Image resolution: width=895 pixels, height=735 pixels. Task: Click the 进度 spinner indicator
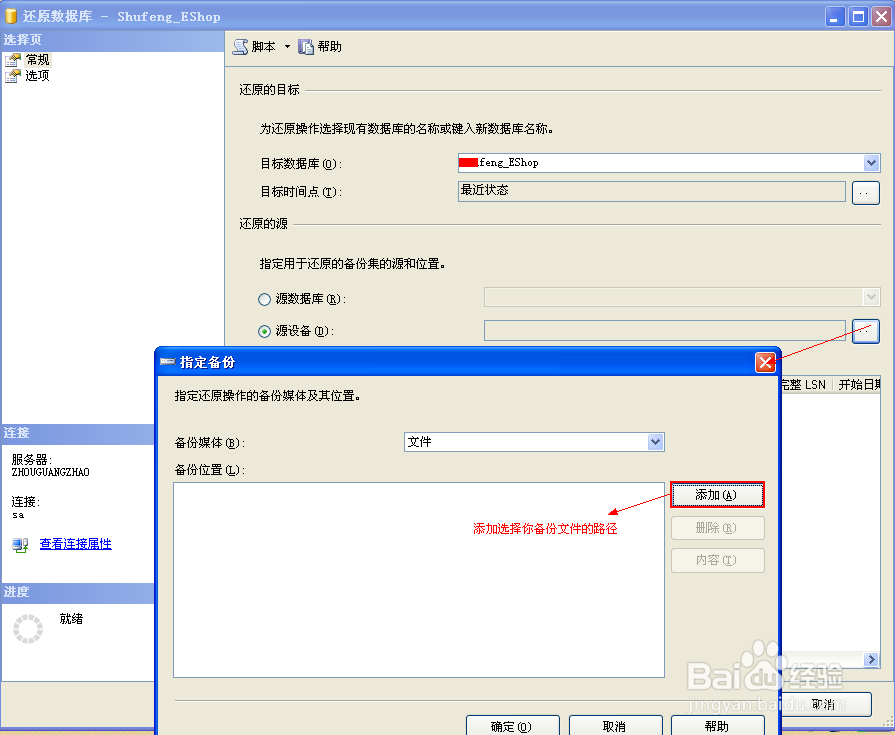point(27,628)
